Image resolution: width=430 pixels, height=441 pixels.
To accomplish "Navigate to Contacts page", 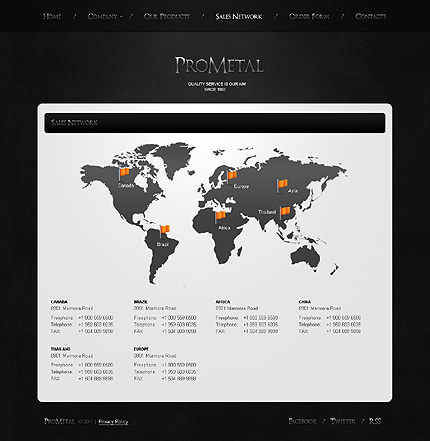I will [371, 16].
